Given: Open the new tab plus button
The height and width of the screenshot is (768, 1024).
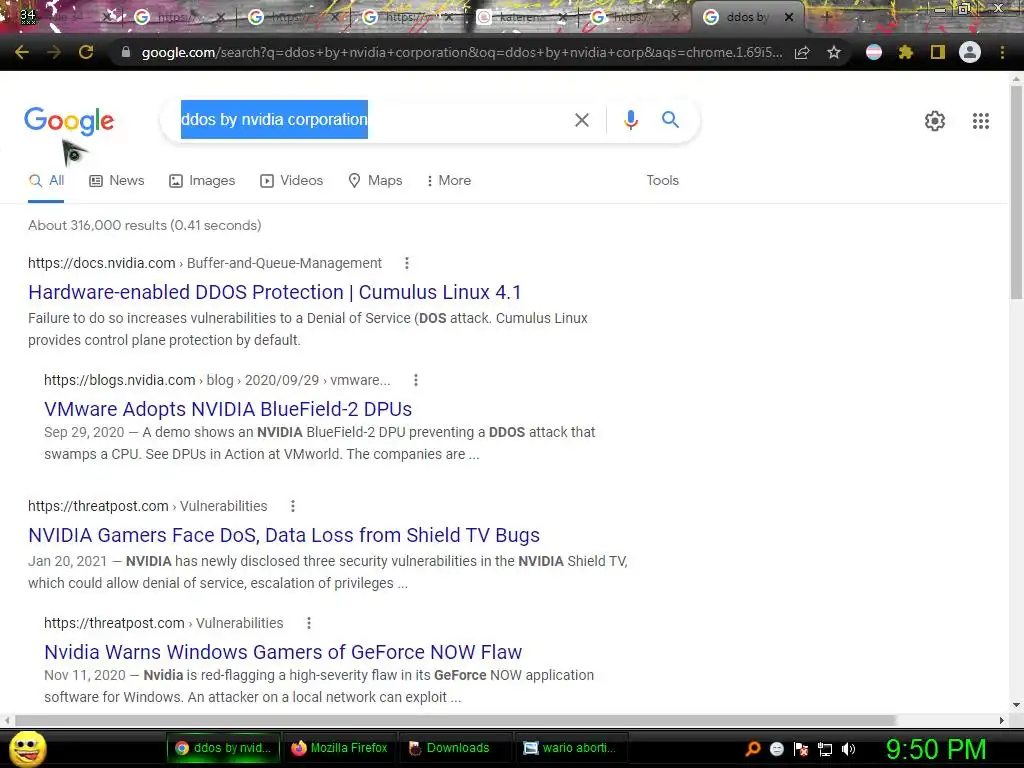Looking at the screenshot, I should (826, 17).
